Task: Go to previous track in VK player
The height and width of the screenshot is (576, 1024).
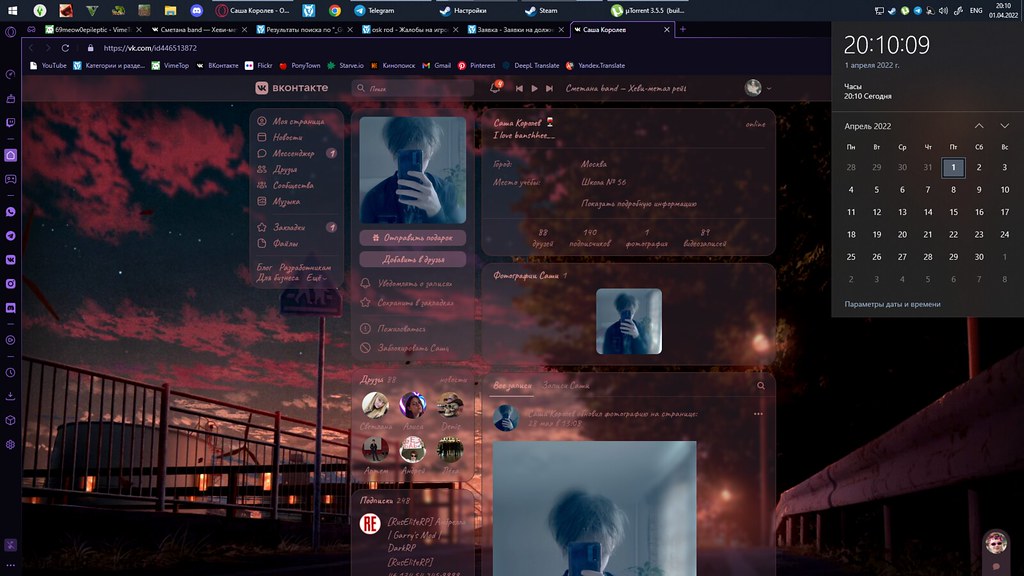Action: tap(520, 88)
